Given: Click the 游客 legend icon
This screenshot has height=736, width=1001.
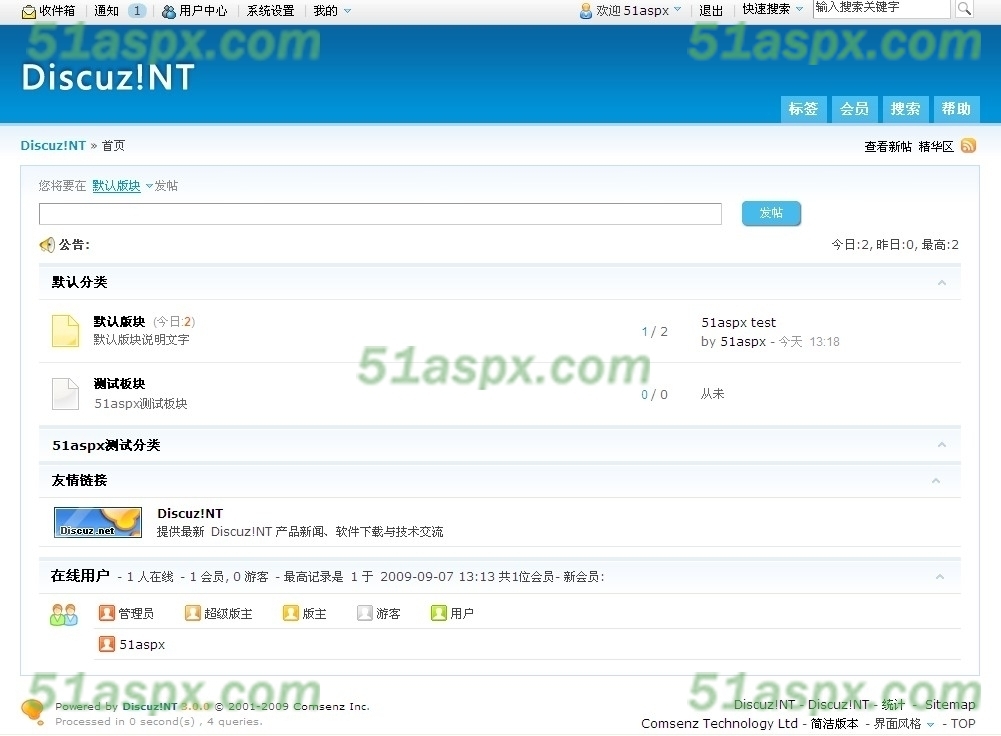Looking at the screenshot, I should pos(365,613).
